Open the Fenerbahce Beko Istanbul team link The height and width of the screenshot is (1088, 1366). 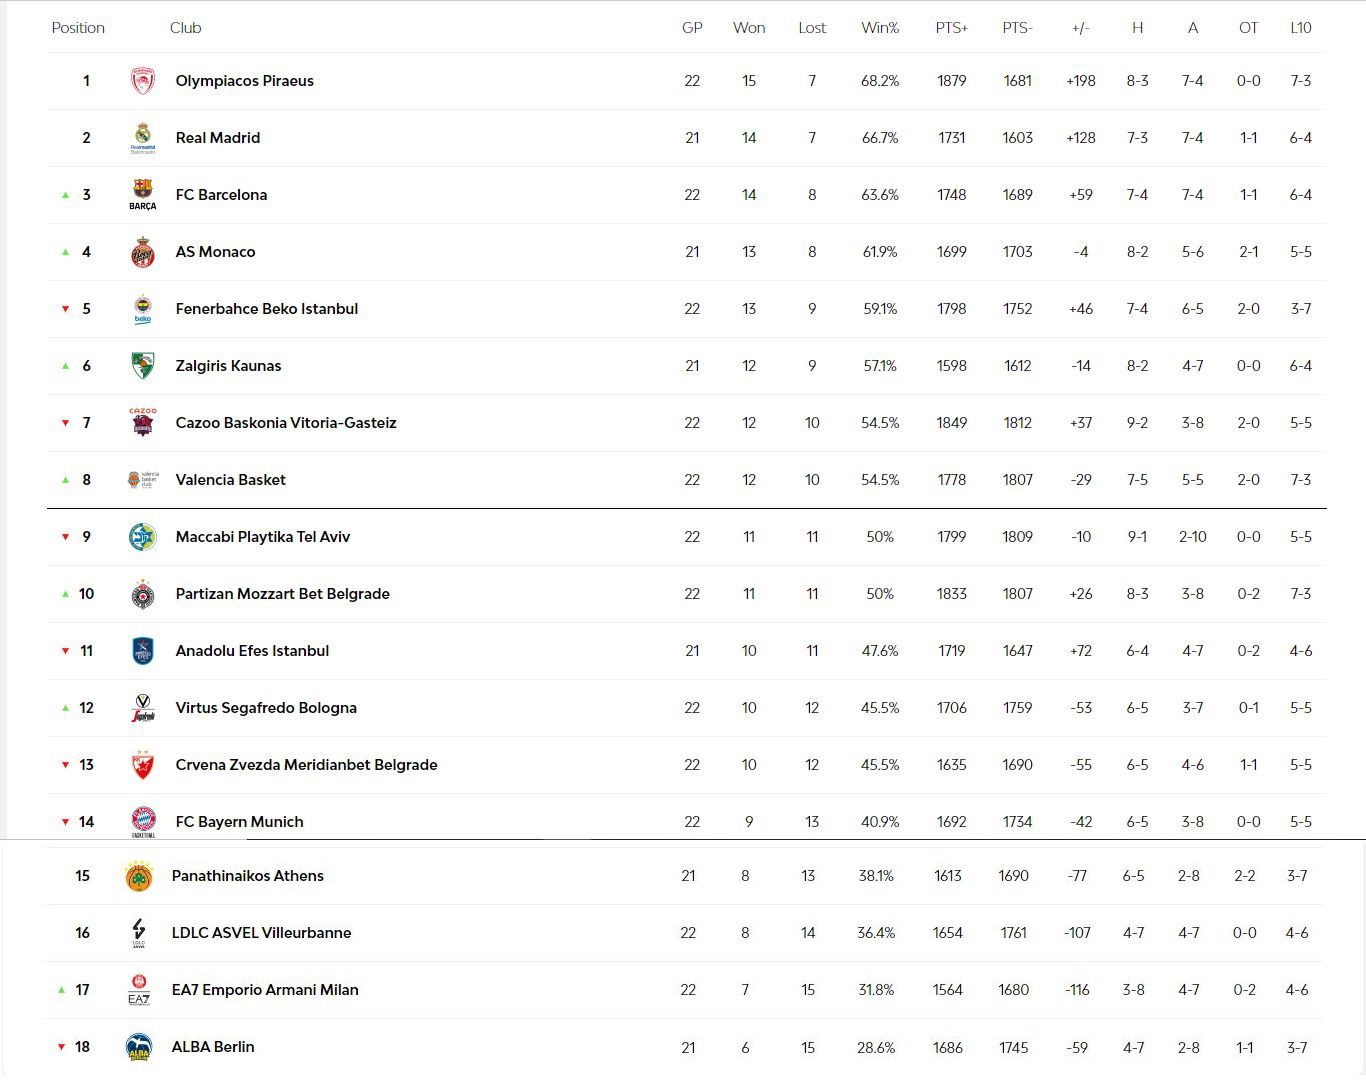pyautogui.click(x=266, y=309)
